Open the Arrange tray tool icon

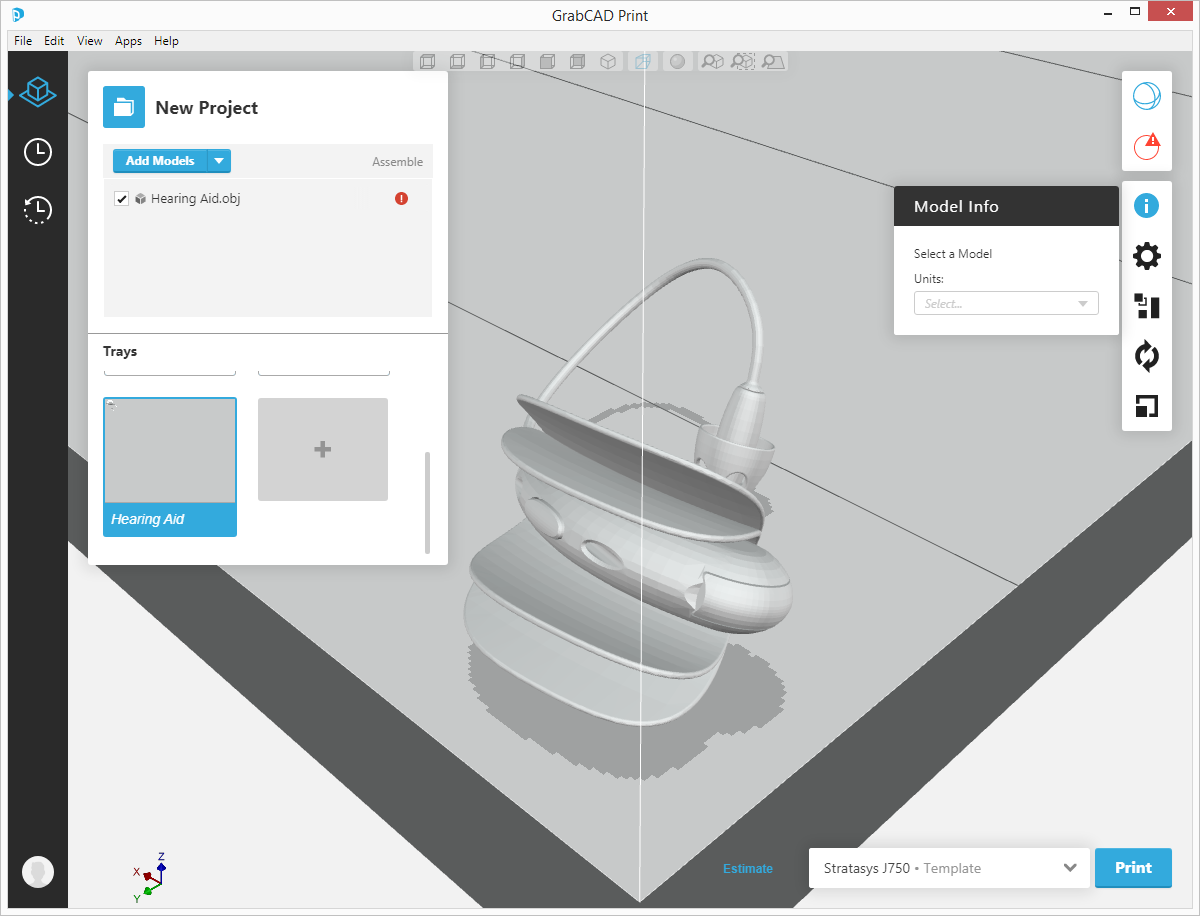(1146, 306)
